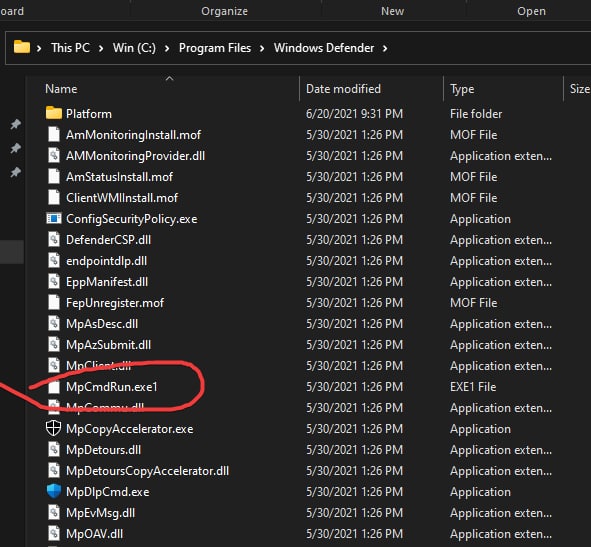Screen dimensions: 591x547
Task: Click the DefenderCSP.dll file icon
Action: click(x=54, y=239)
